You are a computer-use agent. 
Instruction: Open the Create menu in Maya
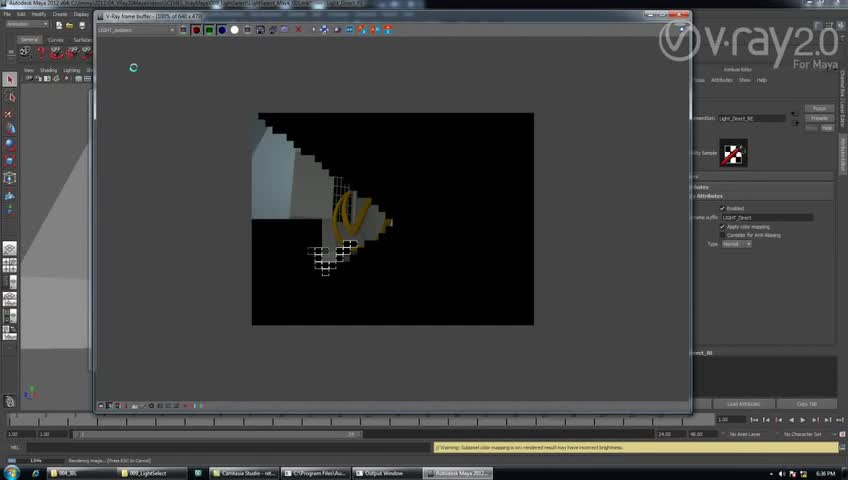pyautogui.click(x=60, y=14)
